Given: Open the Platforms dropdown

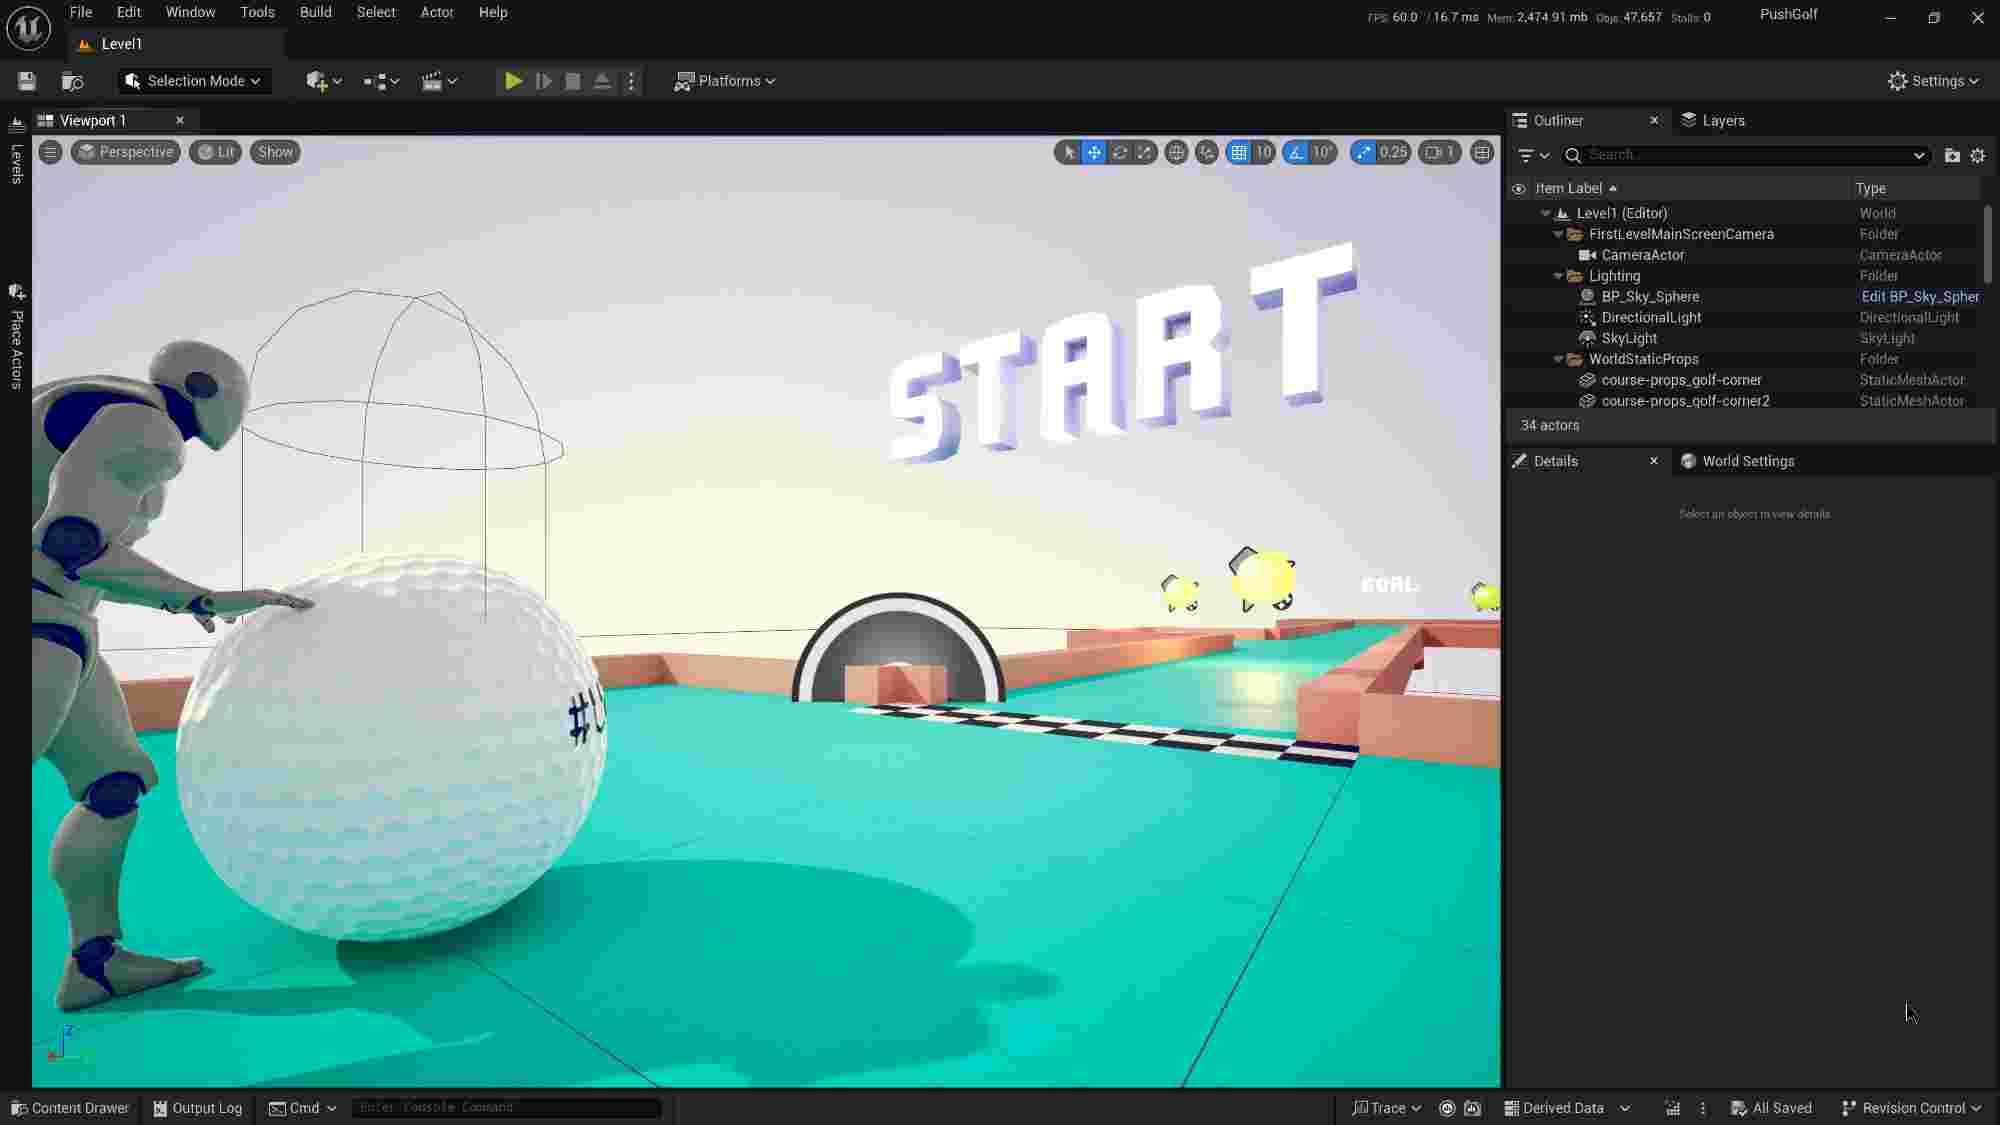Looking at the screenshot, I should [725, 81].
